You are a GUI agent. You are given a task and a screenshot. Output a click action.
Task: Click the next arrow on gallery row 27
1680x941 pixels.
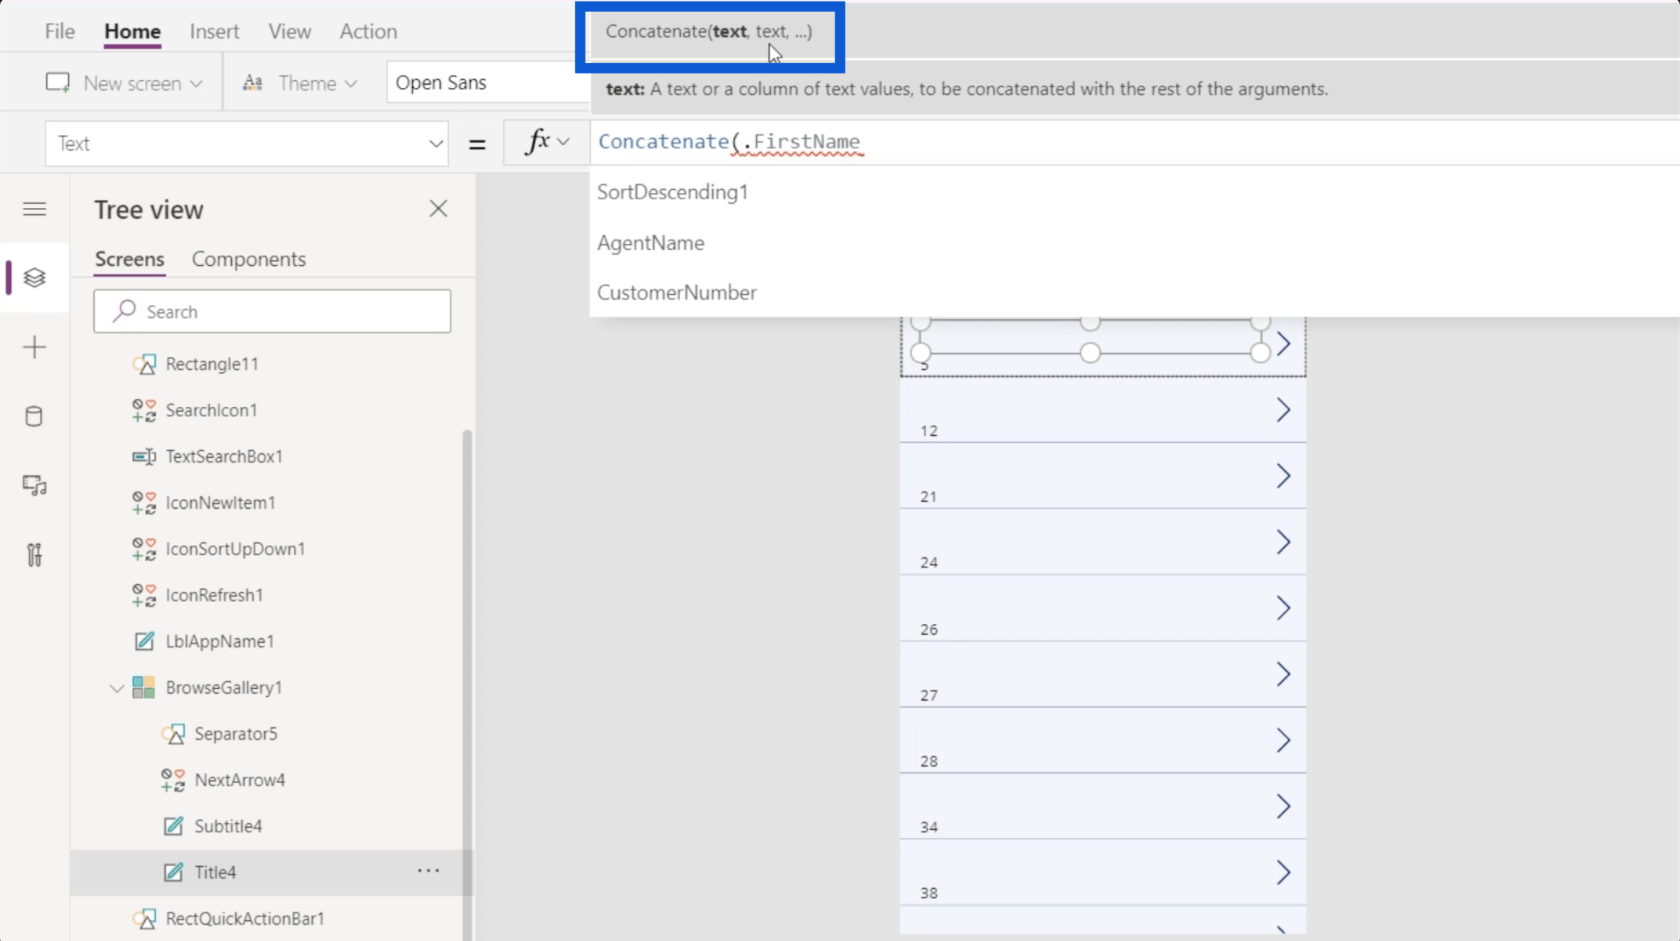(x=1283, y=674)
